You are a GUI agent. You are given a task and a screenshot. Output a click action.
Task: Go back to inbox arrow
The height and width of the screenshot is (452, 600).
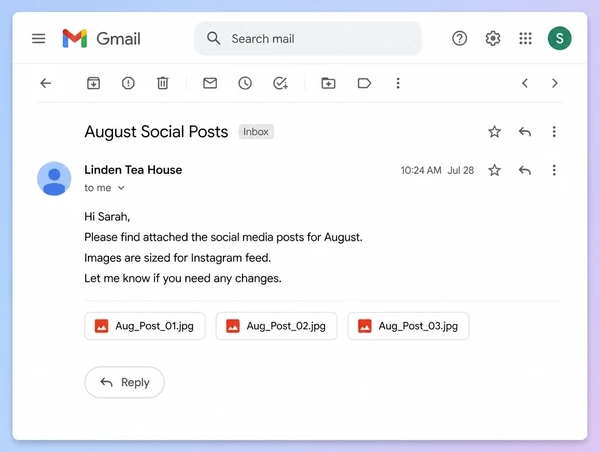click(46, 83)
